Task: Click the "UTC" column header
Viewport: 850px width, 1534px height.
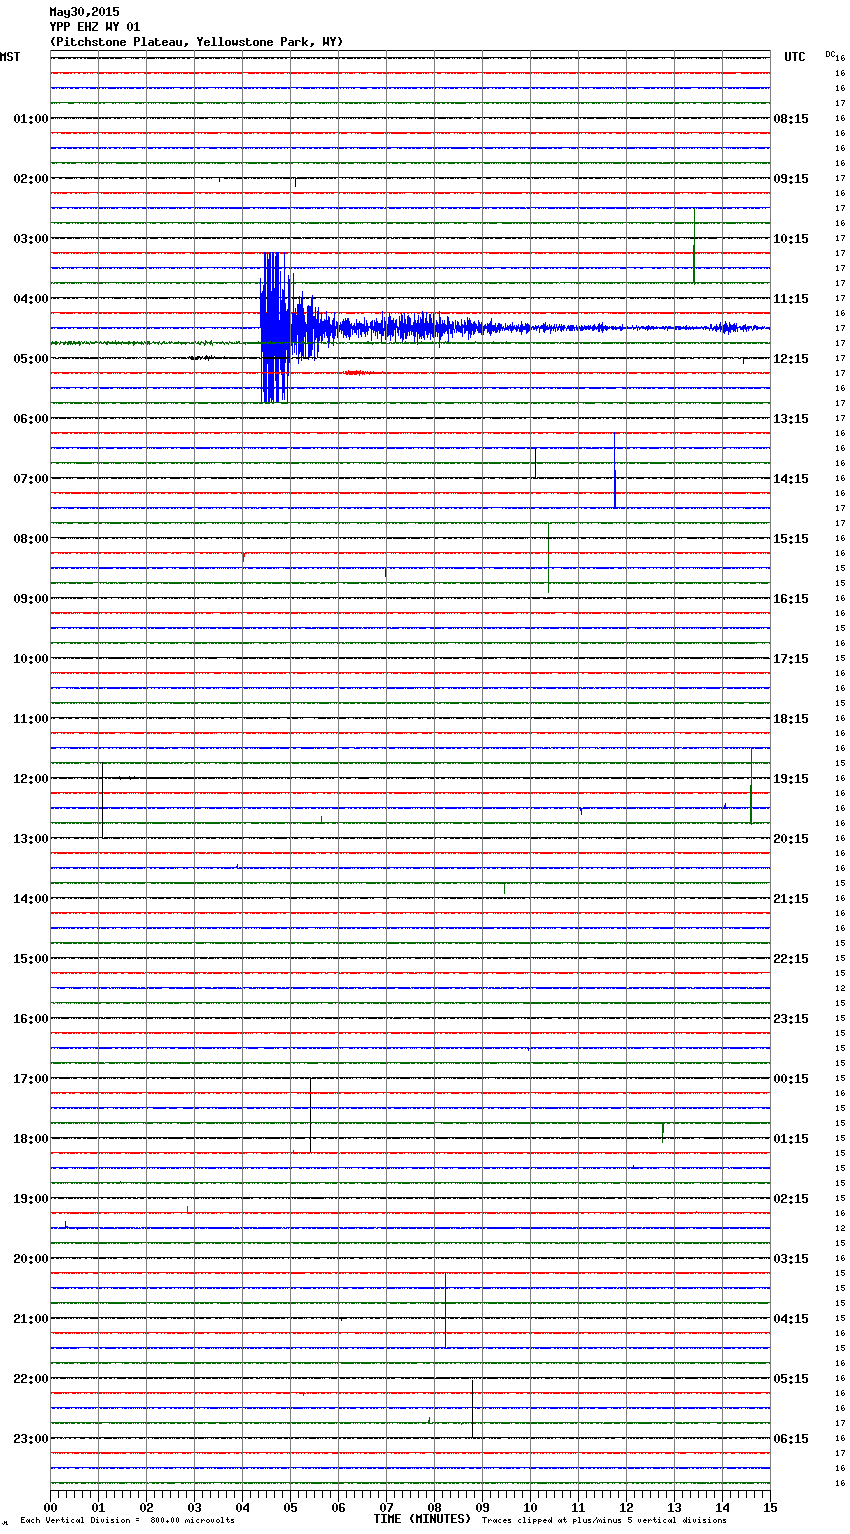Action: (795, 57)
